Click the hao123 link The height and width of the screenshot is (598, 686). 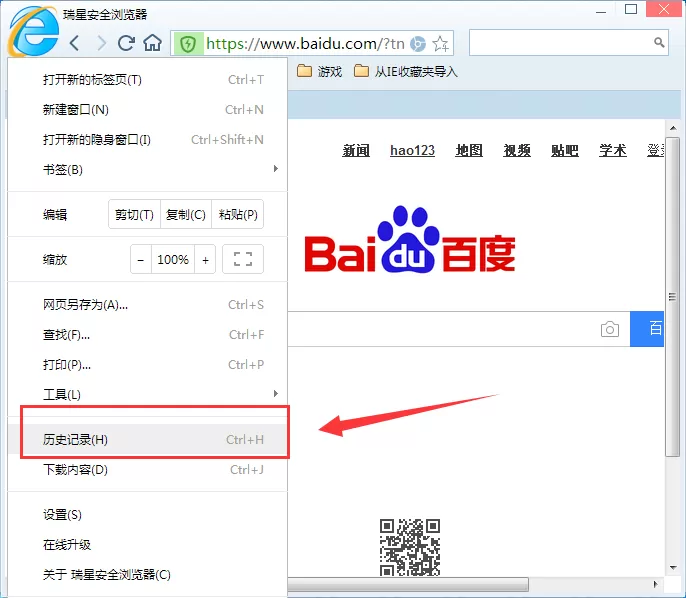click(412, 150)
